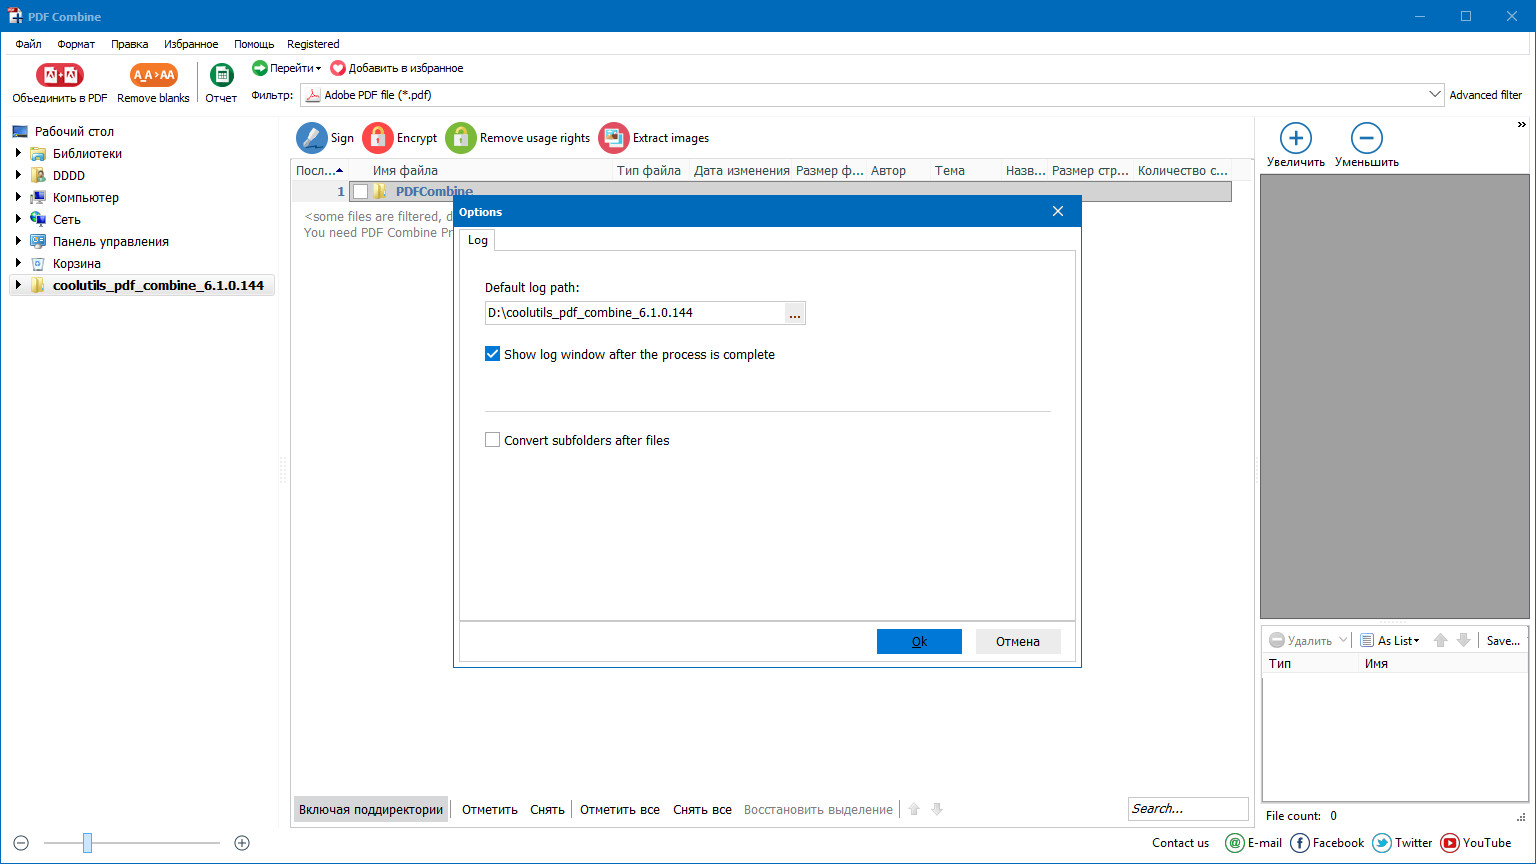Click the minus icon by the bottom slider

pyautogui.click(x=21, y=843)
